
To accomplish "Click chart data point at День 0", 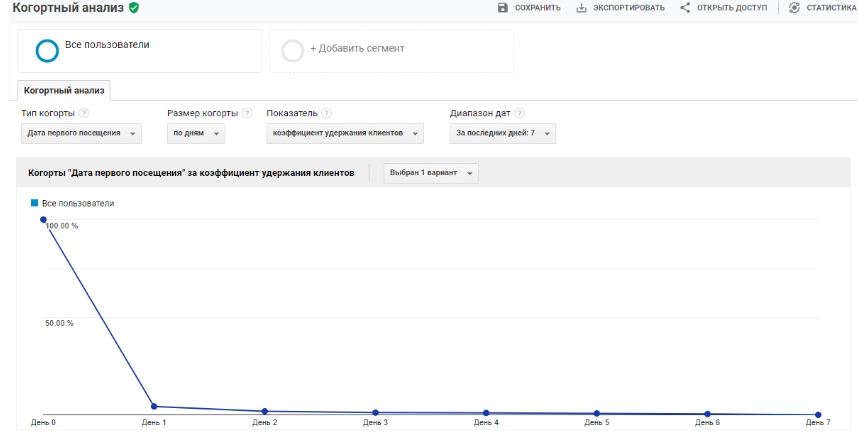I will tap(43, 219).
